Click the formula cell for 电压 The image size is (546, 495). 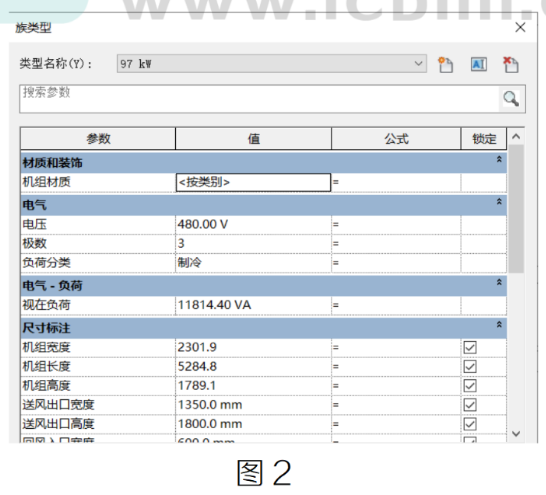tap(396, 225)
